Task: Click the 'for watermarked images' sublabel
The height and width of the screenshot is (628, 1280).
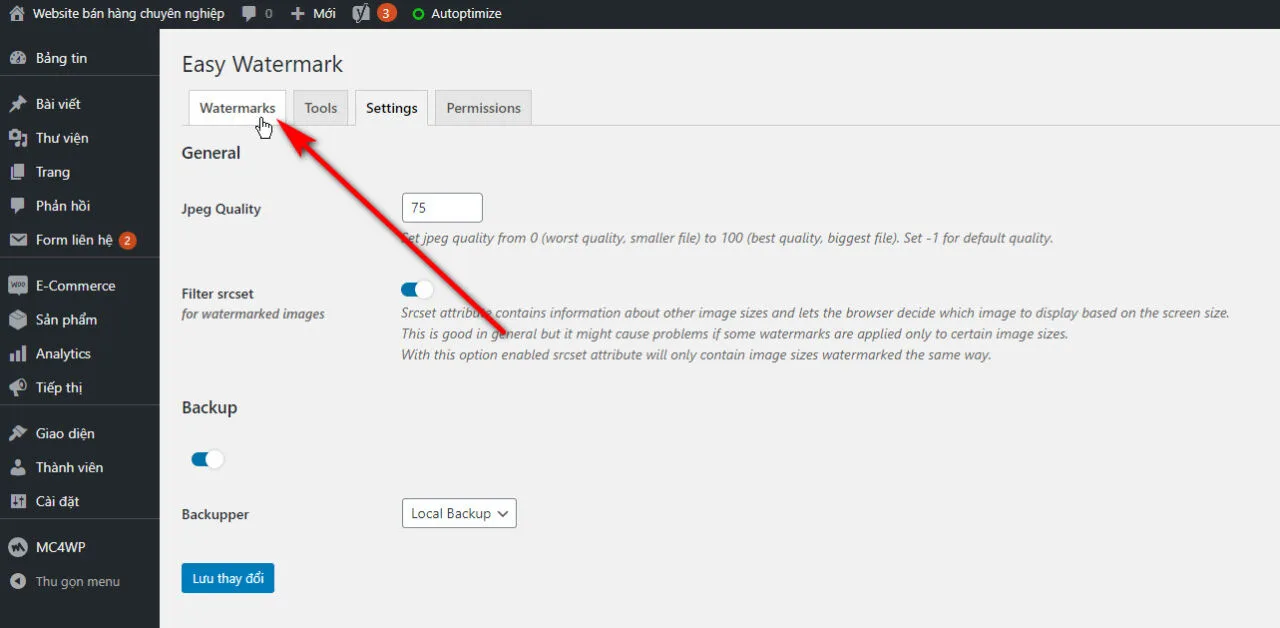Action: pyautogui.click(x=253, y=314)
